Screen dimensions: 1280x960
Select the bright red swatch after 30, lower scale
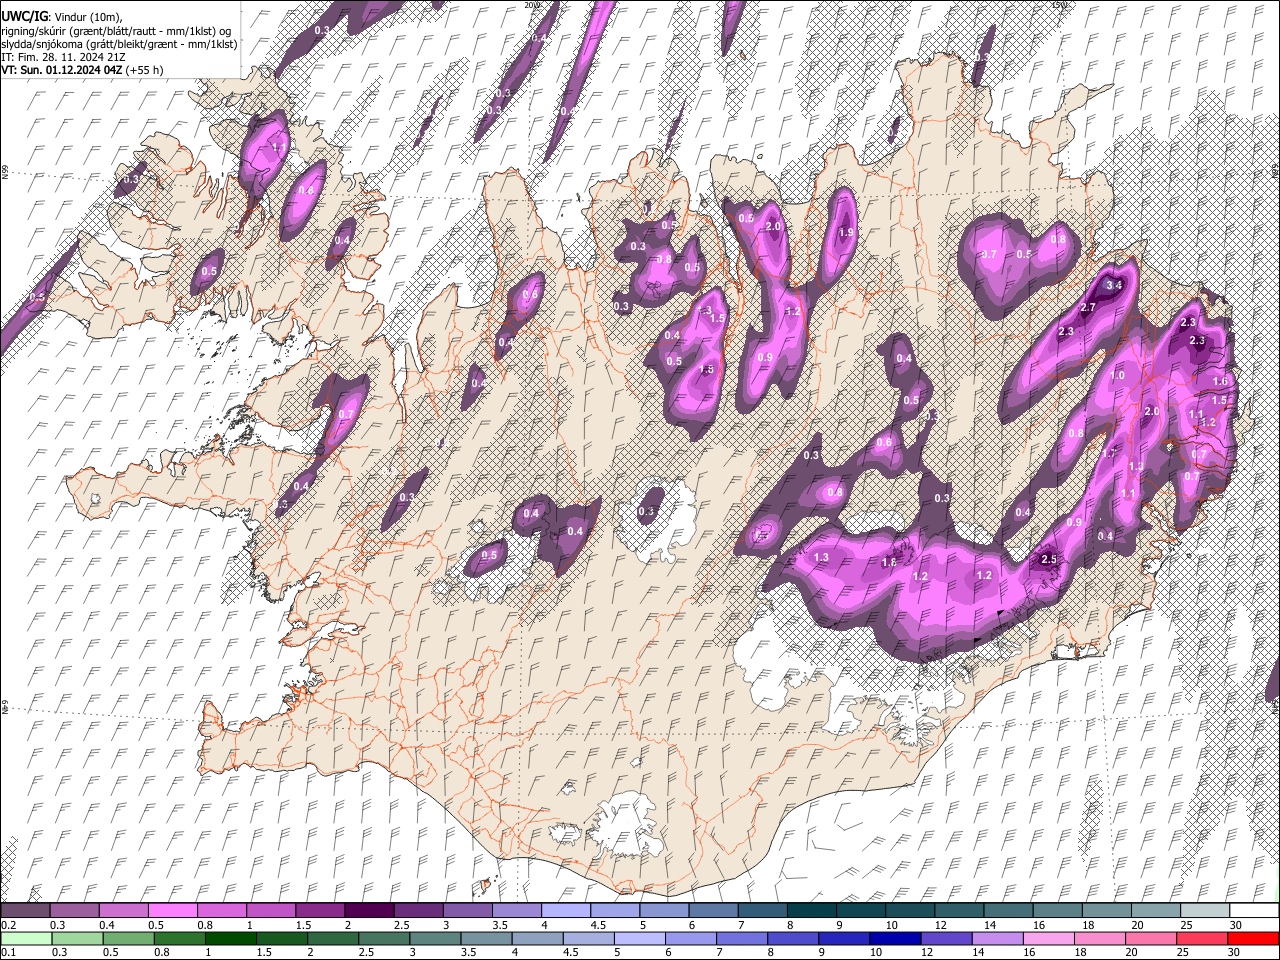(x=1251, y=938)
